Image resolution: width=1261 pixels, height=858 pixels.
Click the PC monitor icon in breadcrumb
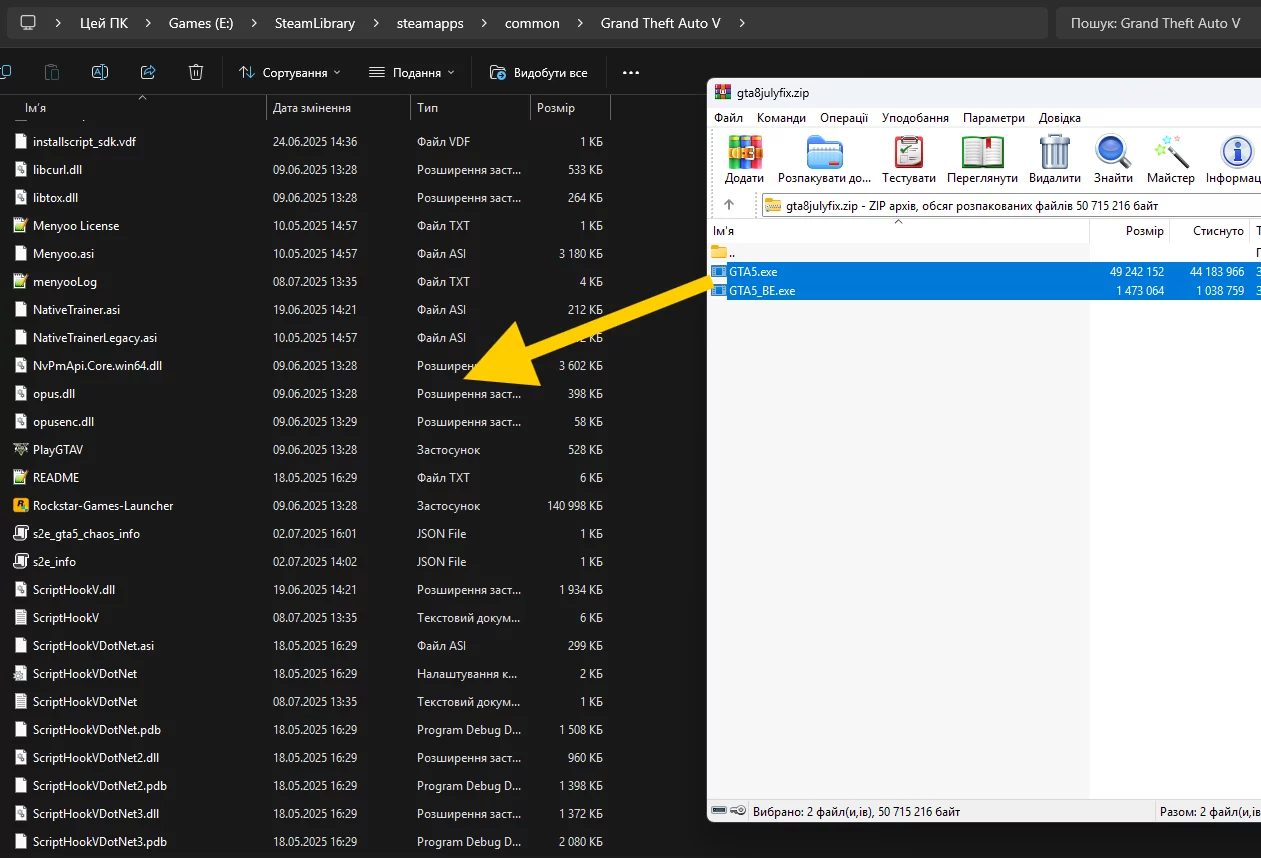pos(28,23)
